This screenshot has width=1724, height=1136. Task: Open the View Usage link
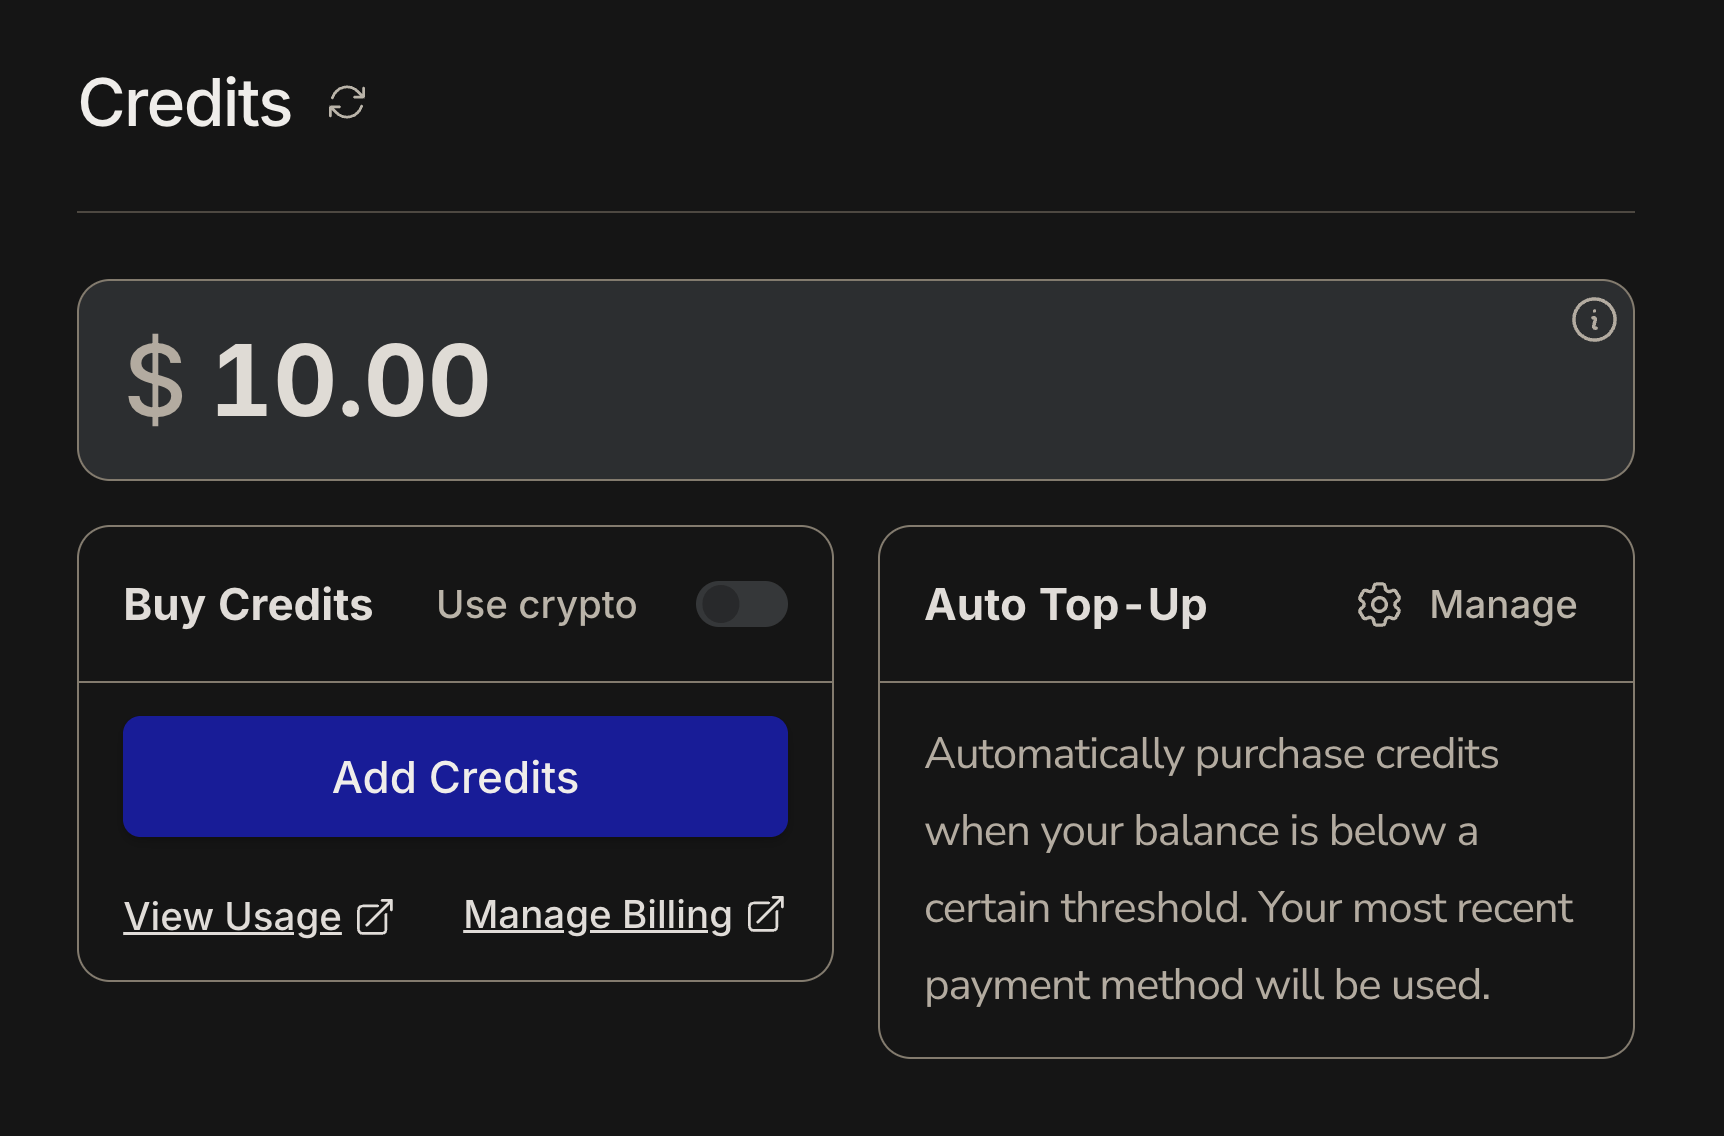(233, 917)
